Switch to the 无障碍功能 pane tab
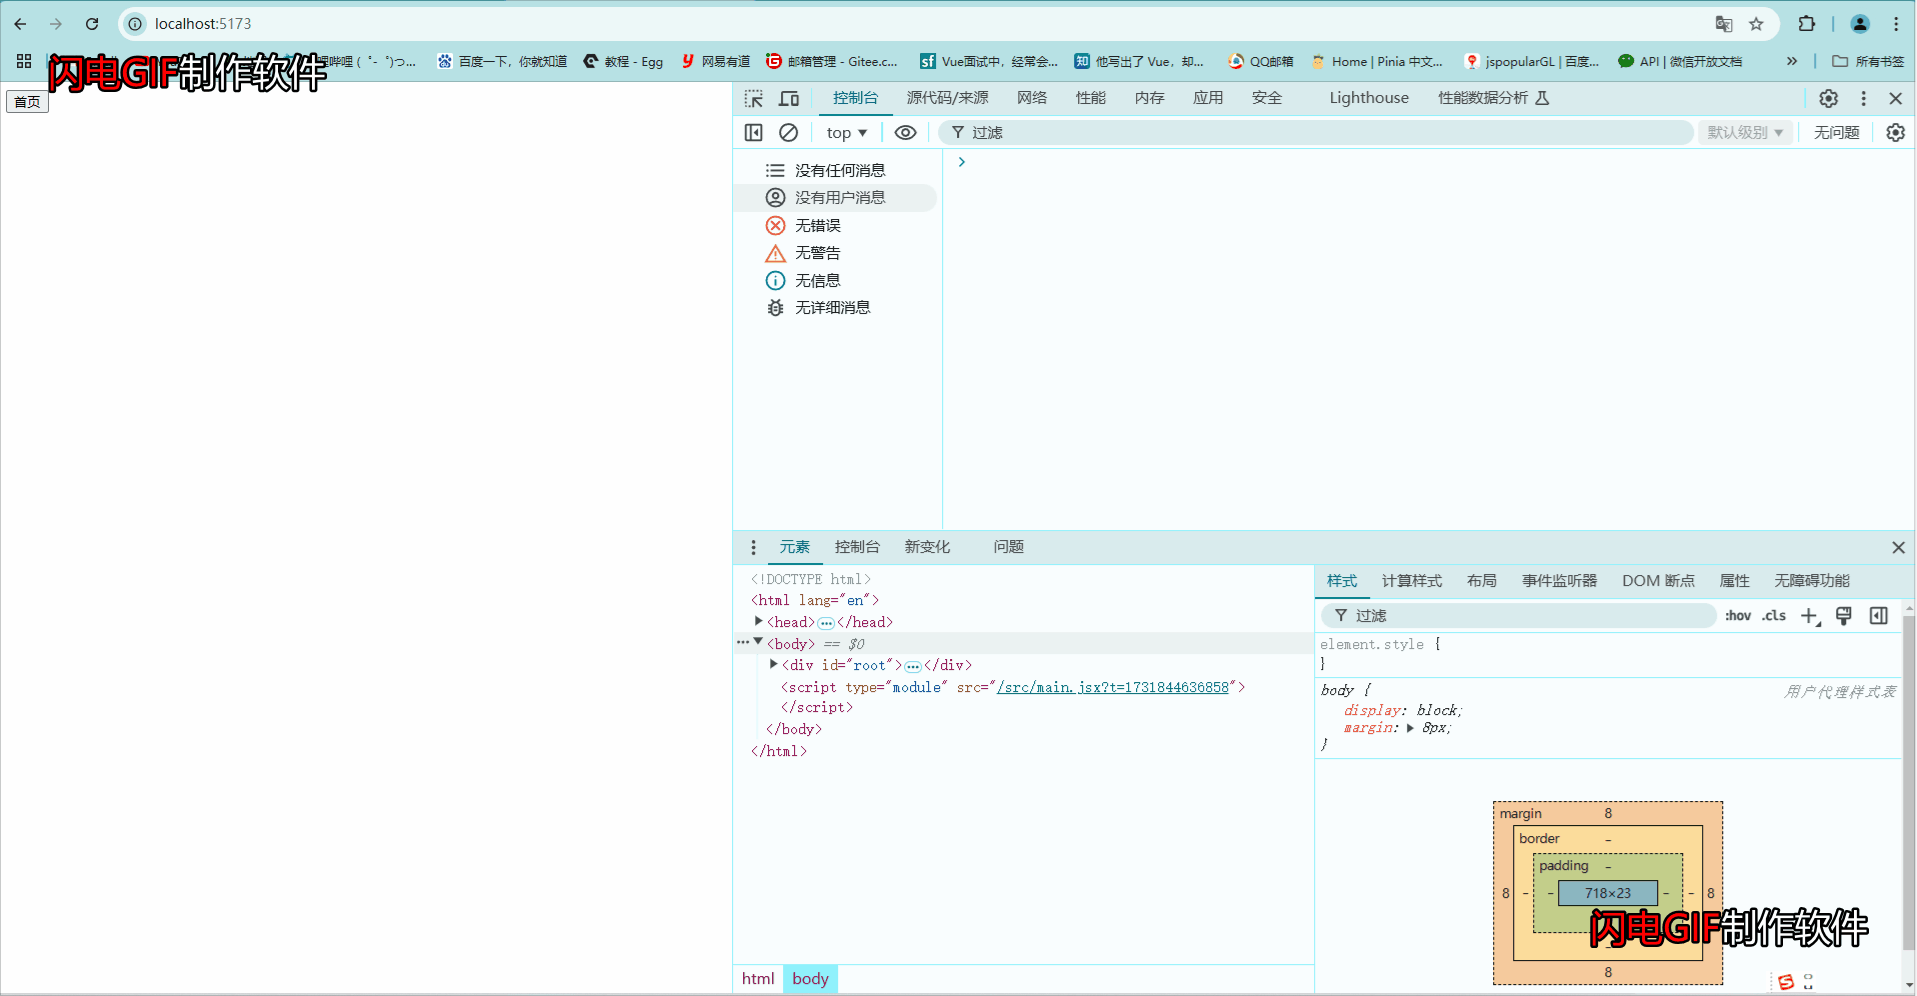Viewport: 1917px width, 996px height. (x=1811, y=581)
